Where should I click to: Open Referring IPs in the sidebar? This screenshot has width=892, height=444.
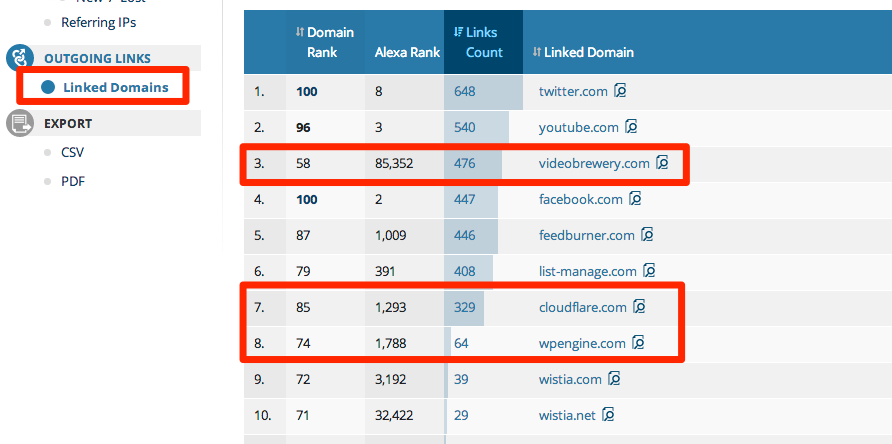click(x=98, y=23)
